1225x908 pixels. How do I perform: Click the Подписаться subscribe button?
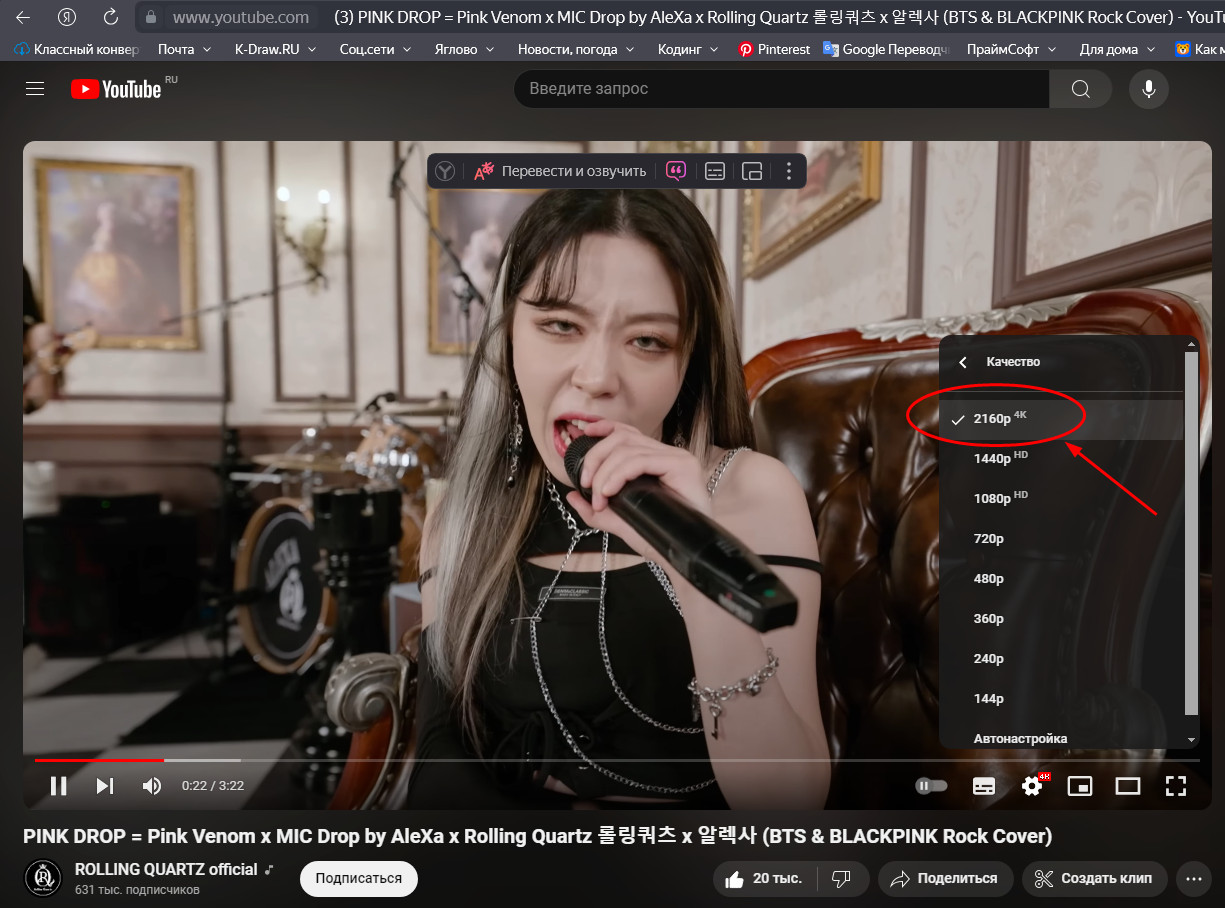(x=359, y=878)
